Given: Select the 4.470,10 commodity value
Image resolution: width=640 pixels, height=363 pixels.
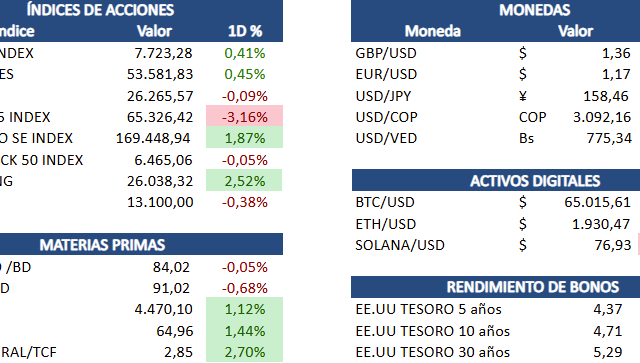Looking at the screenshot, I should (x=163, y=309).
